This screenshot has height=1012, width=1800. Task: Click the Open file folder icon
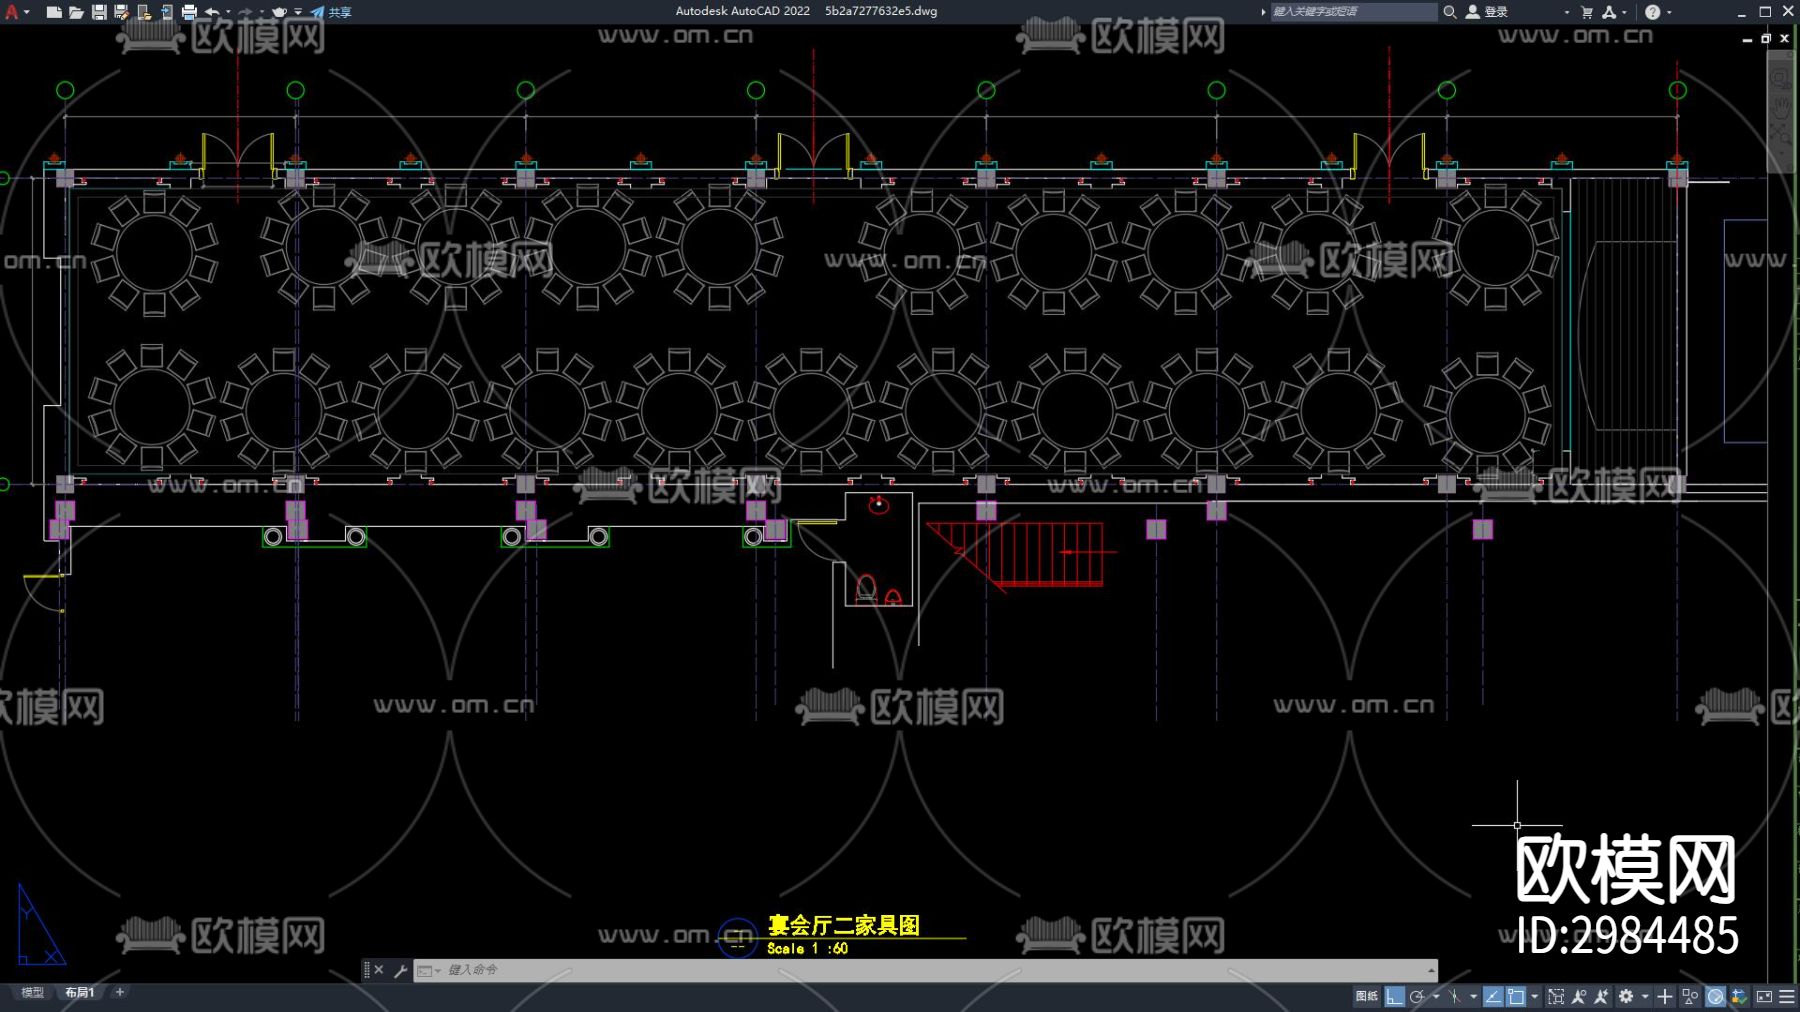76,12
